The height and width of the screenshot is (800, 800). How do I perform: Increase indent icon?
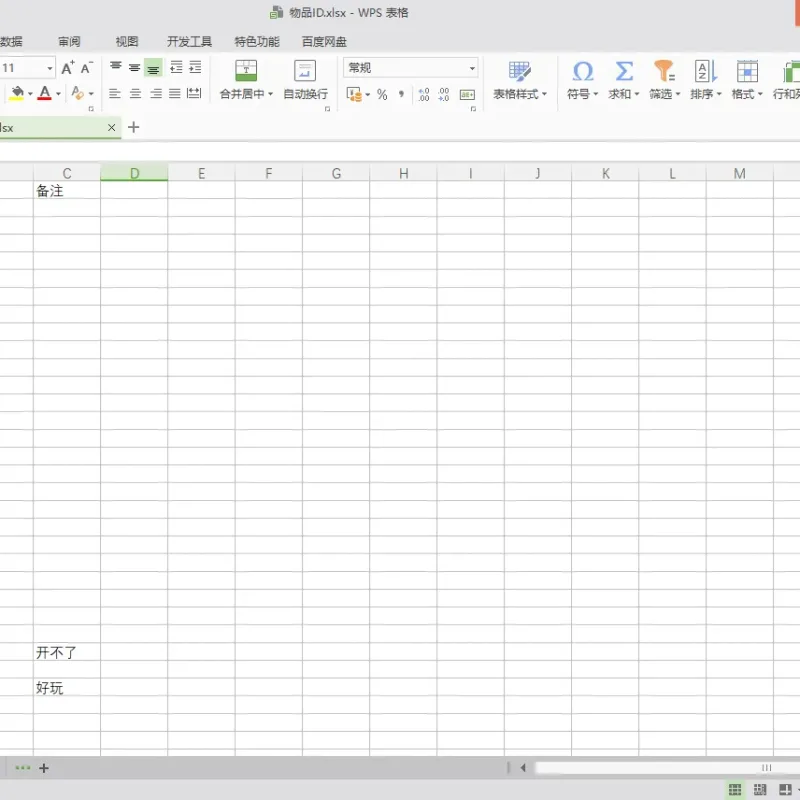click(195, 67)
